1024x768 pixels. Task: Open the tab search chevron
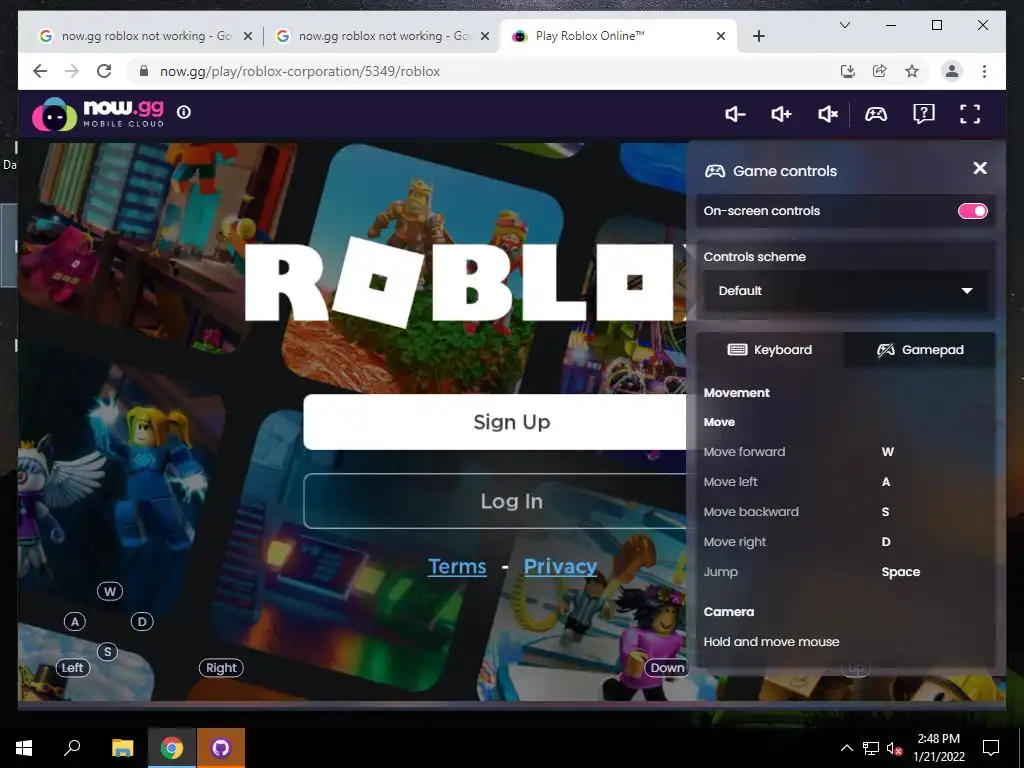pos(844,25)
